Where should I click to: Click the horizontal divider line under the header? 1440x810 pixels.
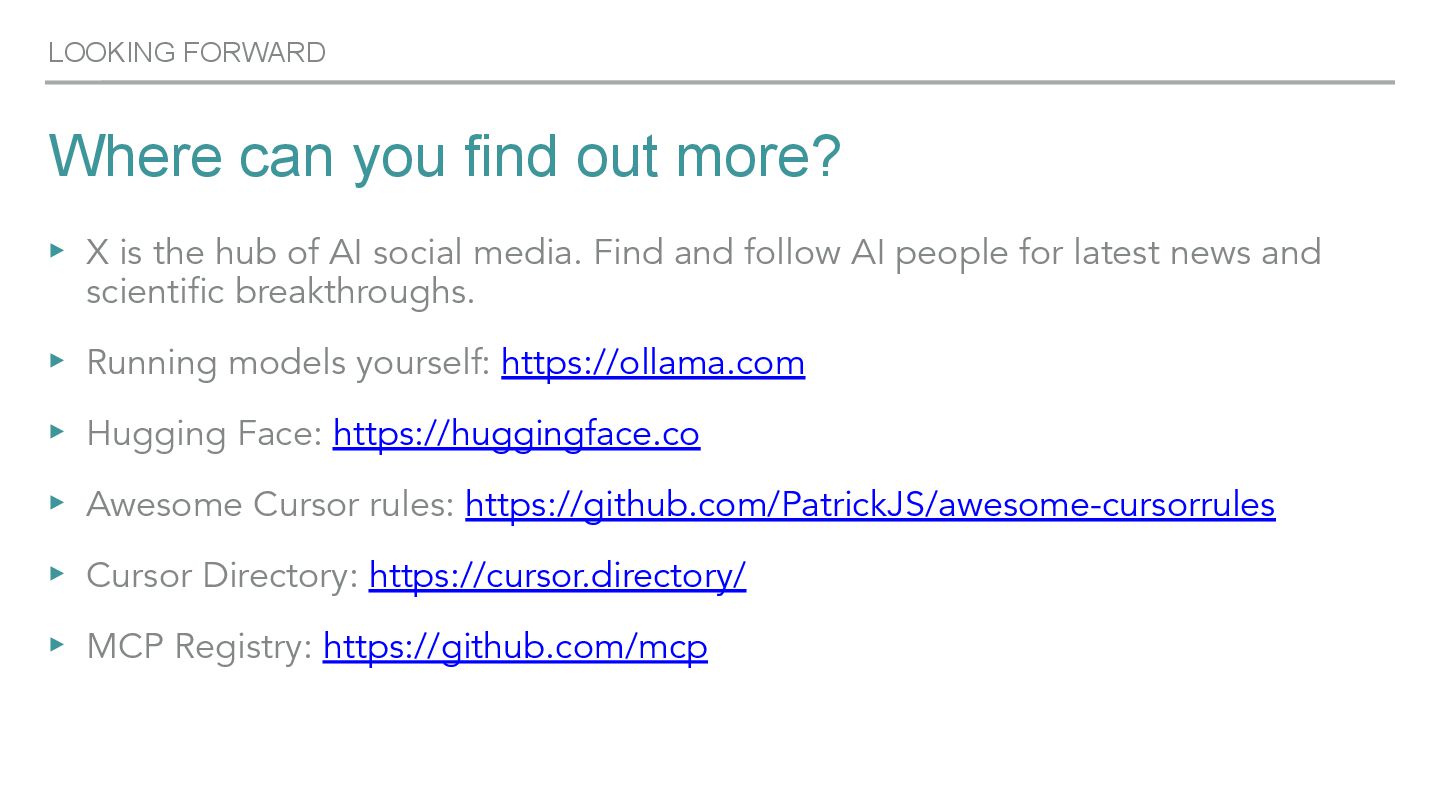(x=720, y=82)
